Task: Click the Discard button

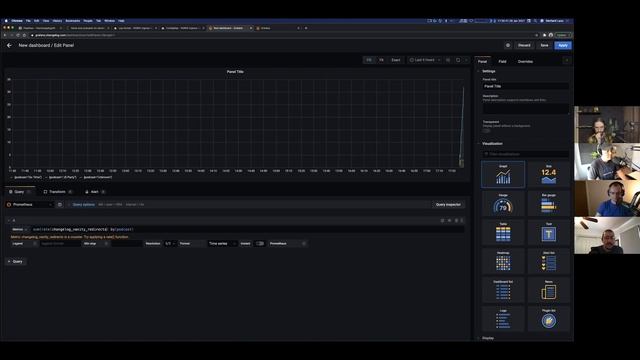Action: click(x=524, y=45)
